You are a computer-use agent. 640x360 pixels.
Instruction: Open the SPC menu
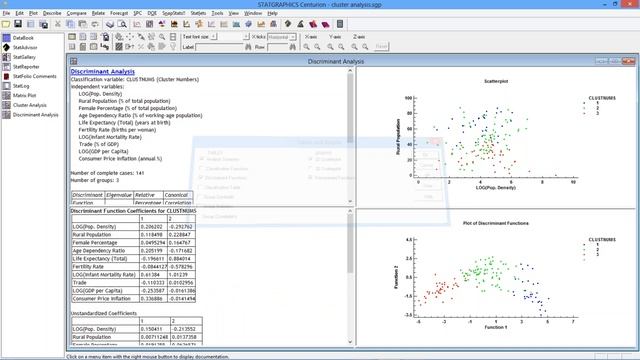pyautogui.click(x=138, y=13)
